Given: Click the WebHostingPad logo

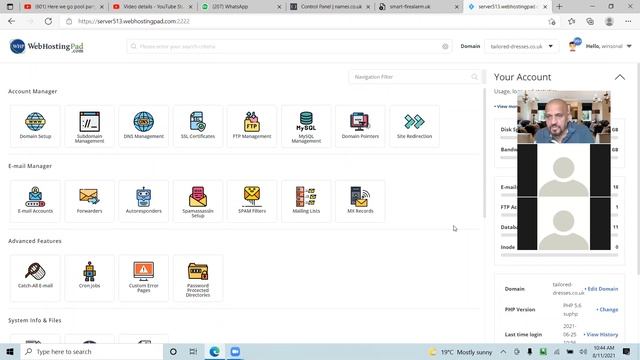Looking at the screenshot, I should click(47, 47).
